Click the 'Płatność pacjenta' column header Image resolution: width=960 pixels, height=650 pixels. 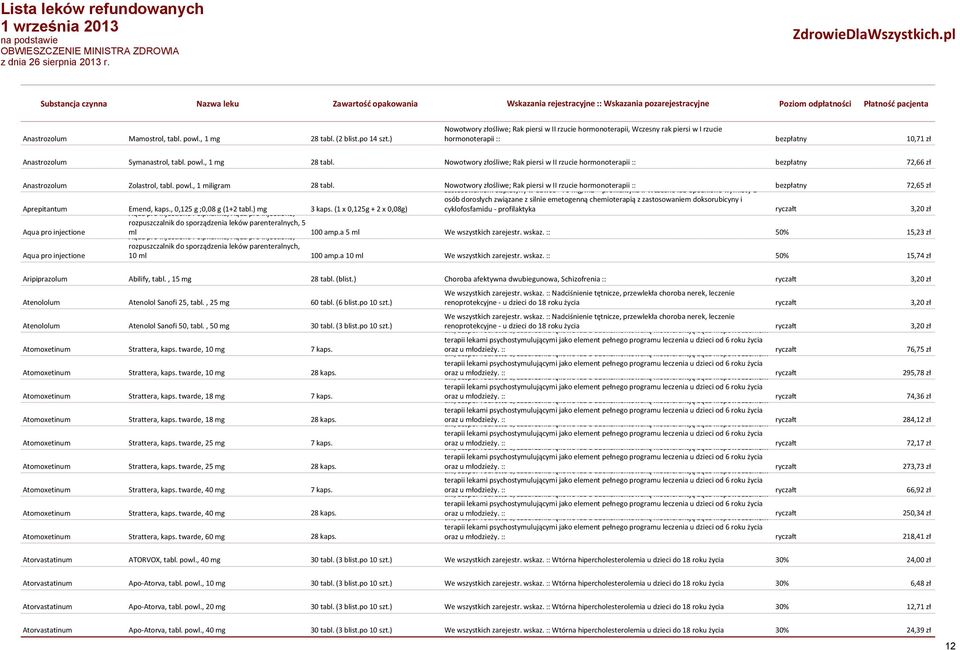pyautogui.click(x=896, y=104)
